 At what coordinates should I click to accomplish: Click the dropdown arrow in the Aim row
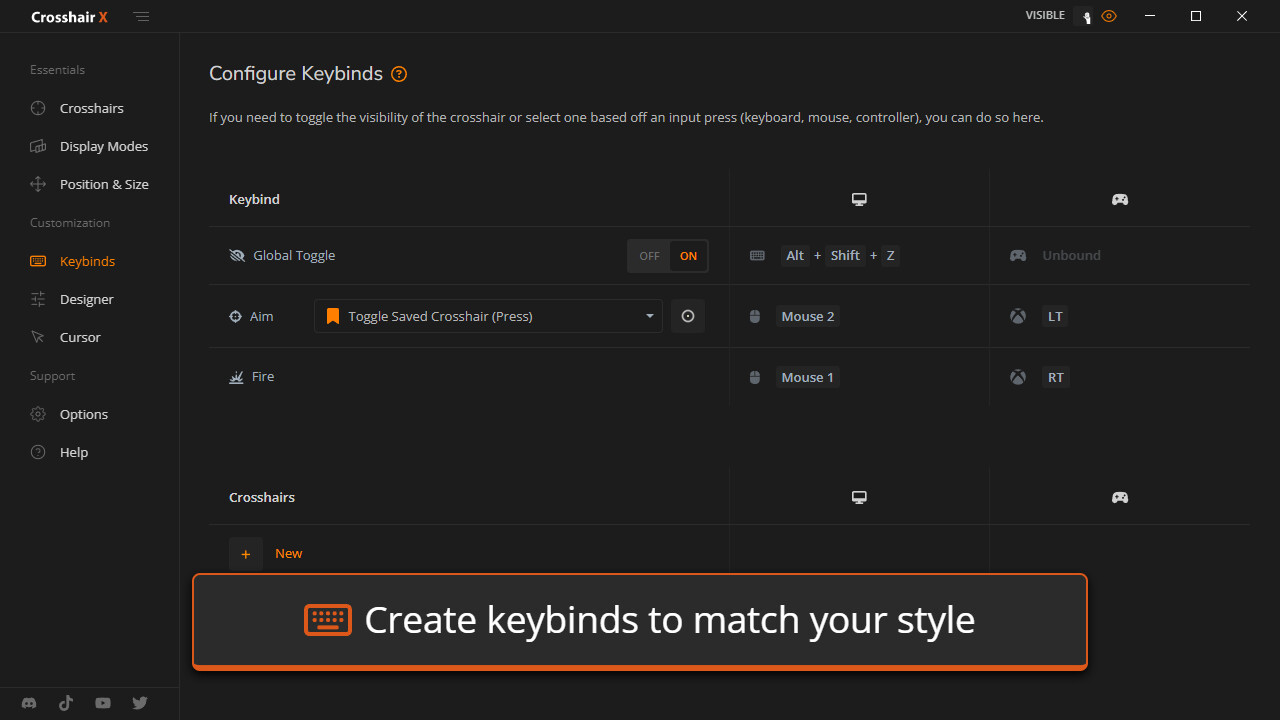650,316
